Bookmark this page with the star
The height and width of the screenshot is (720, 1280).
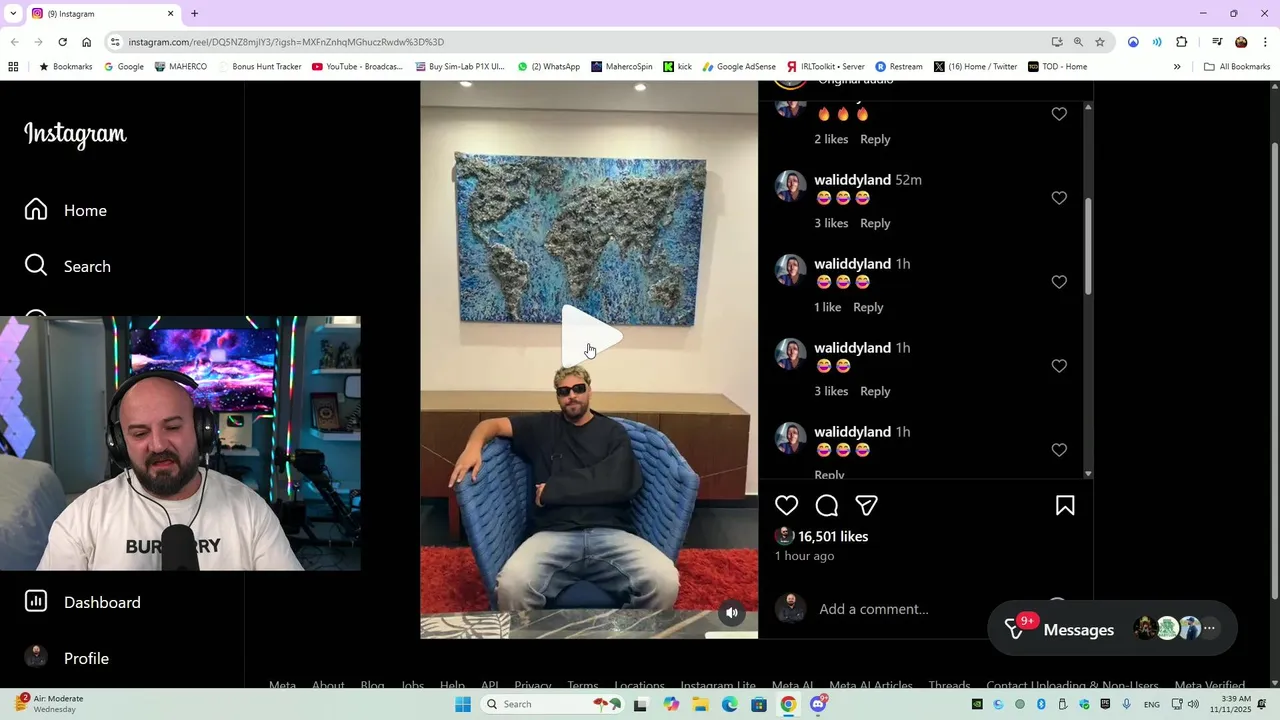click(x=1100, y=42)
